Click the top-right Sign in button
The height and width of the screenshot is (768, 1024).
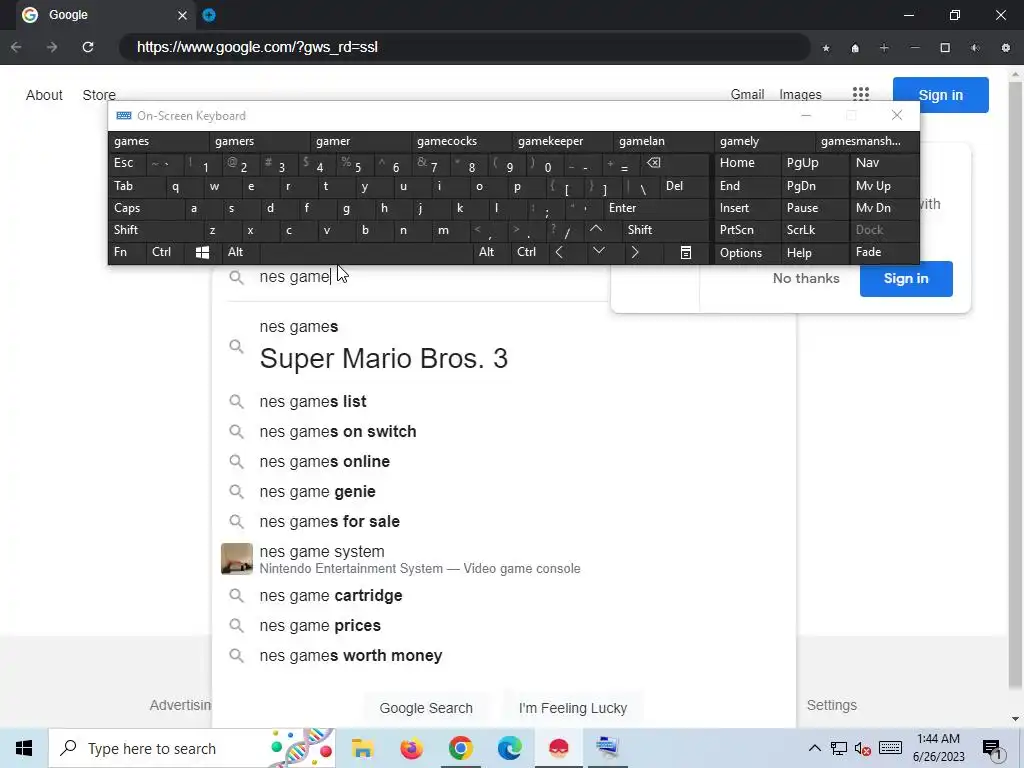click(x=940, y=95)
